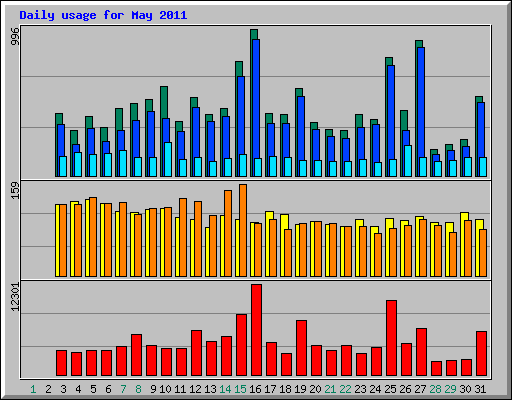Screen dimensions: 512x400
Task: Select green day label 15
Action: click(x=240, y=389)
